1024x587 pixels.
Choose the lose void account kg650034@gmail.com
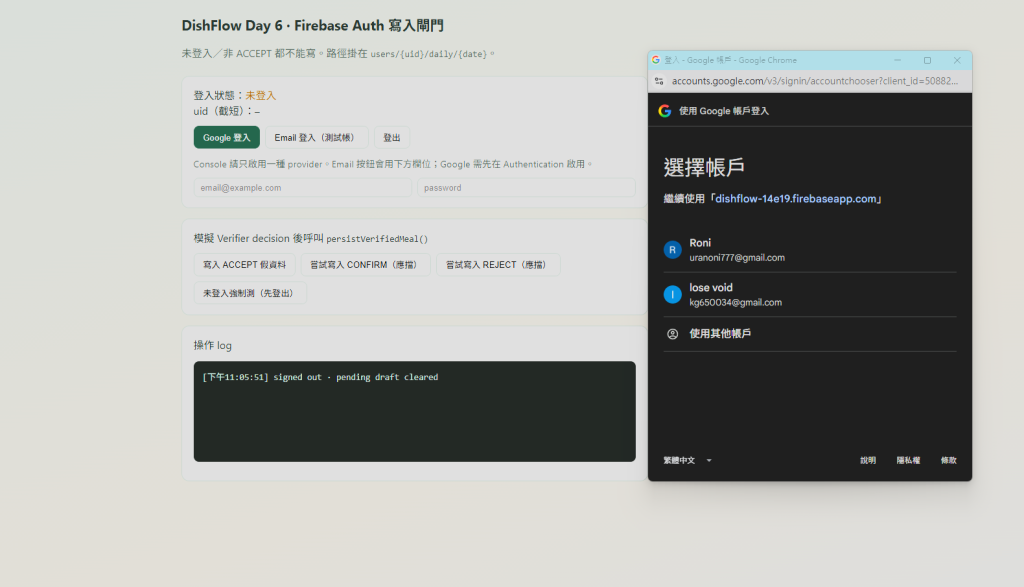pyautogui.click(x=810, y=295)
